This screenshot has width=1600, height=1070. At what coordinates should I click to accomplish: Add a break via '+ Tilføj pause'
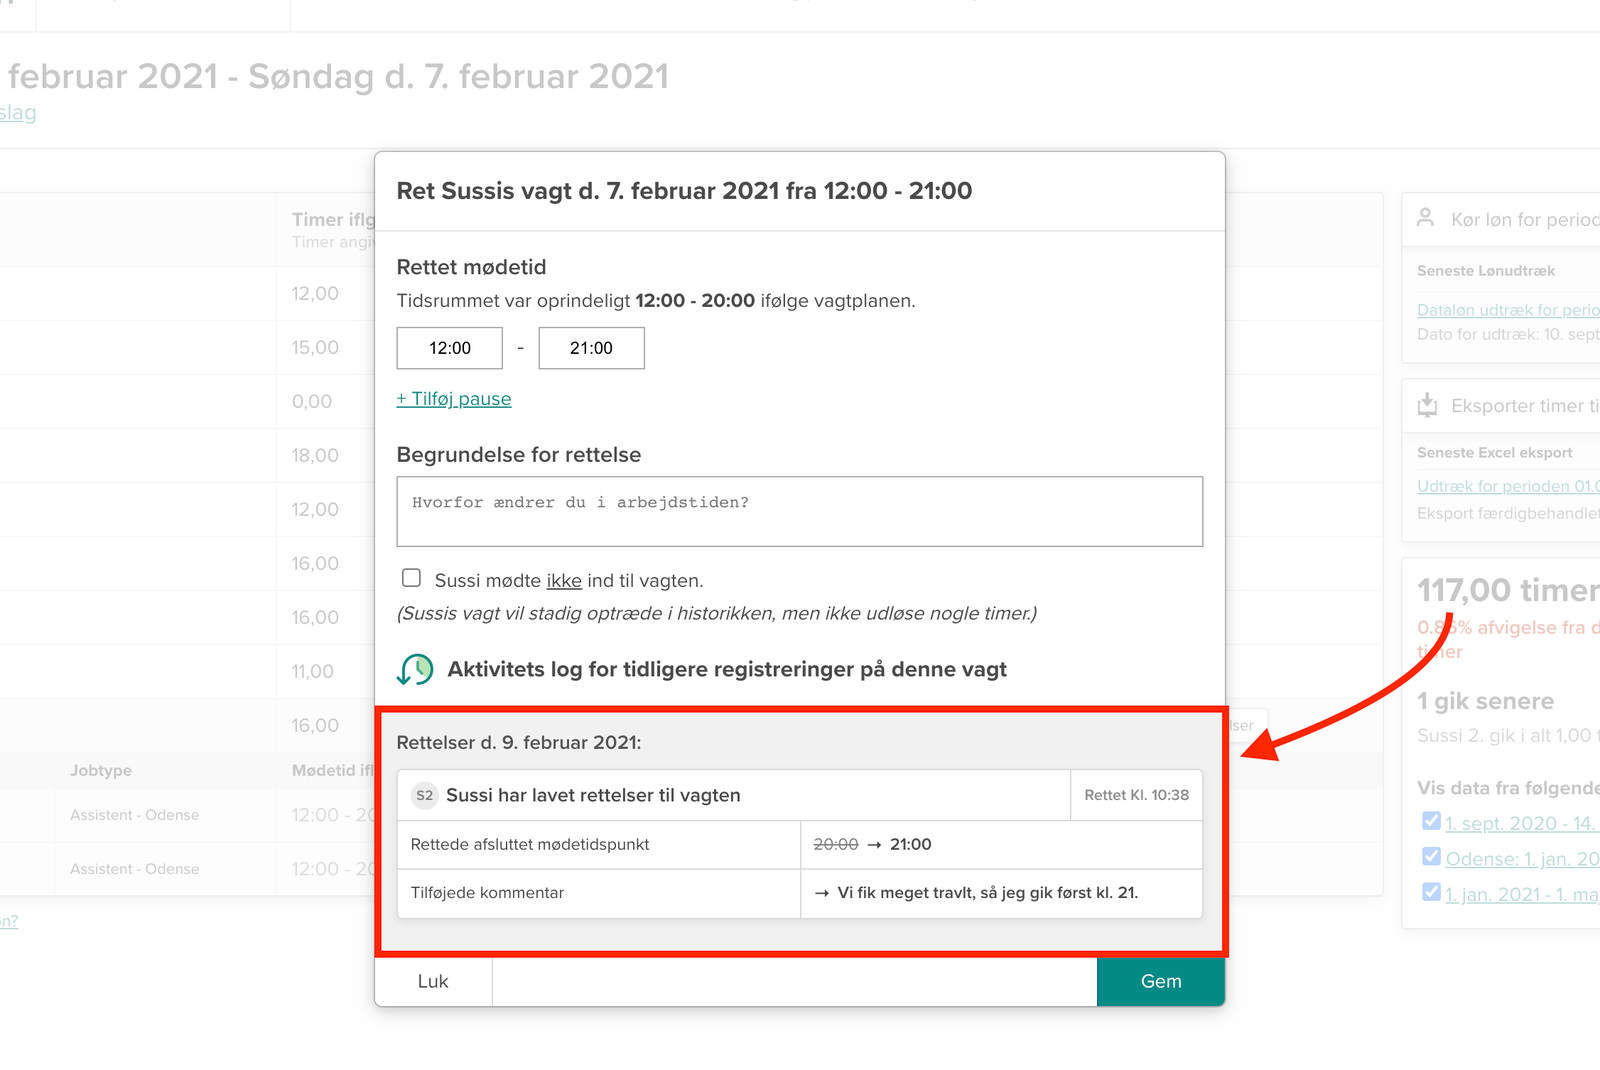click(x=454, y=399)
